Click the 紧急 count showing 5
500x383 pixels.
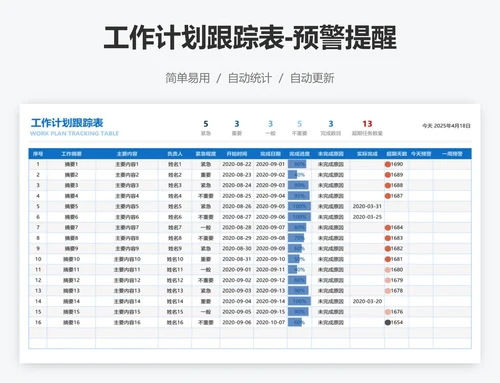tap(206, 124)
